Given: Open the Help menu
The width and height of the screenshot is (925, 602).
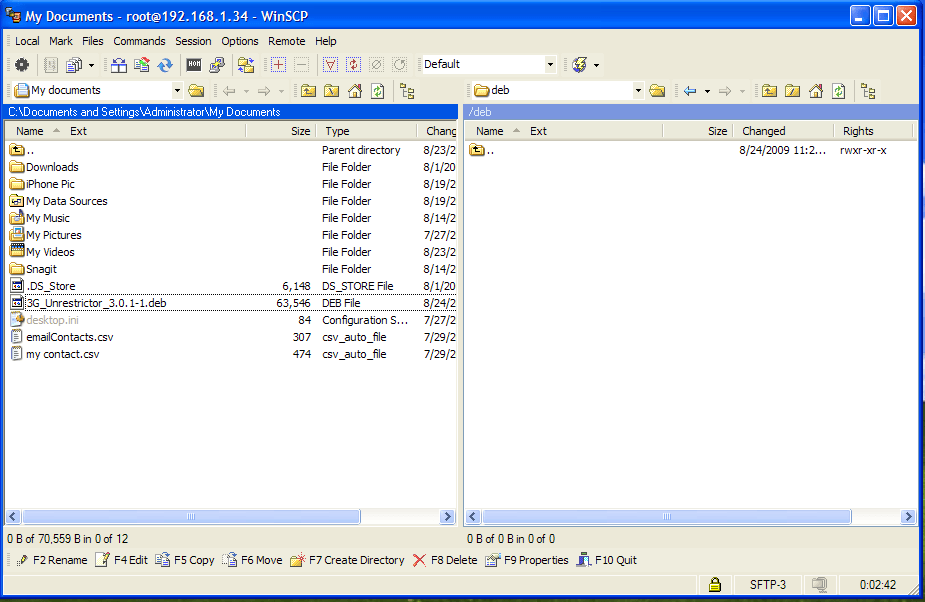Looking at the screenshot, I should click(x=326, y=41).
